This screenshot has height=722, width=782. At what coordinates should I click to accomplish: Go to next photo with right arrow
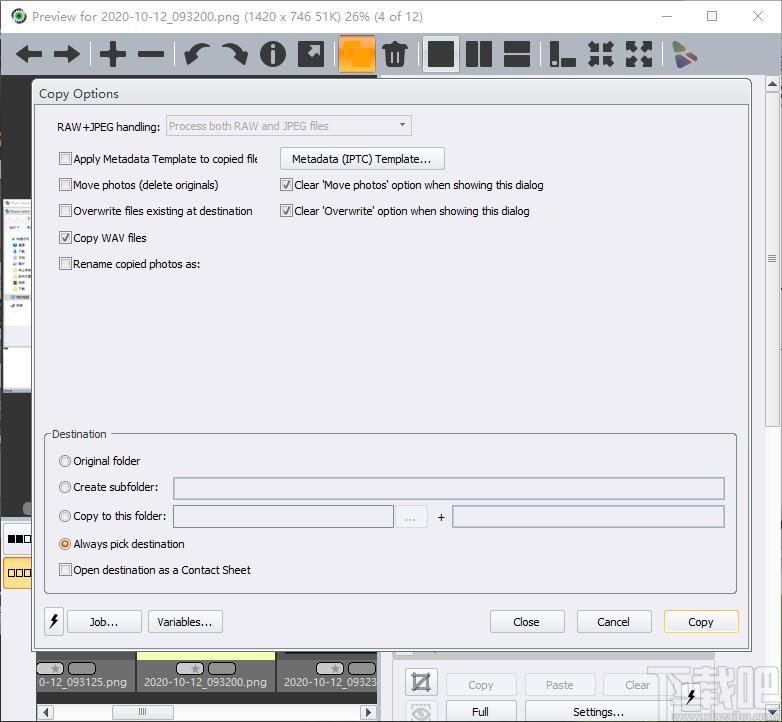tap(67, 54)
